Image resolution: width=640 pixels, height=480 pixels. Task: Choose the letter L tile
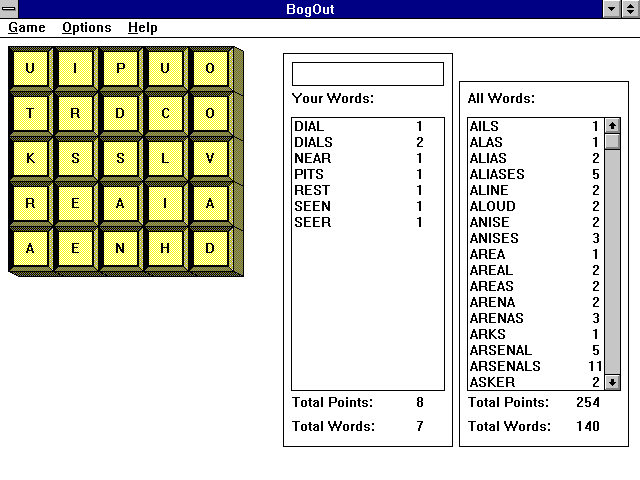coord(165,158)
